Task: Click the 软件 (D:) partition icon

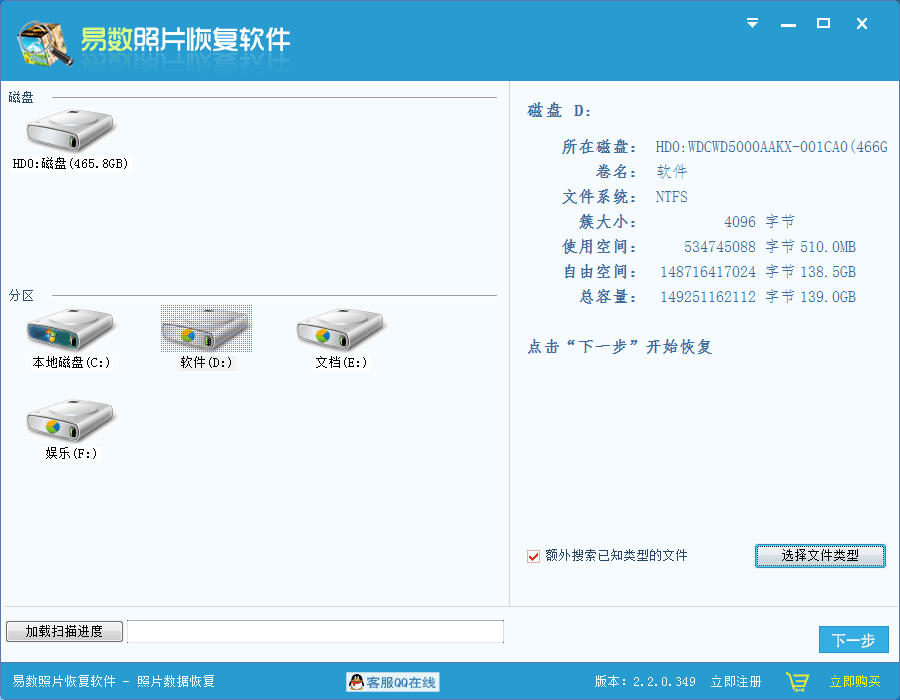Action: pyautogui.click(x=206, y=330)
